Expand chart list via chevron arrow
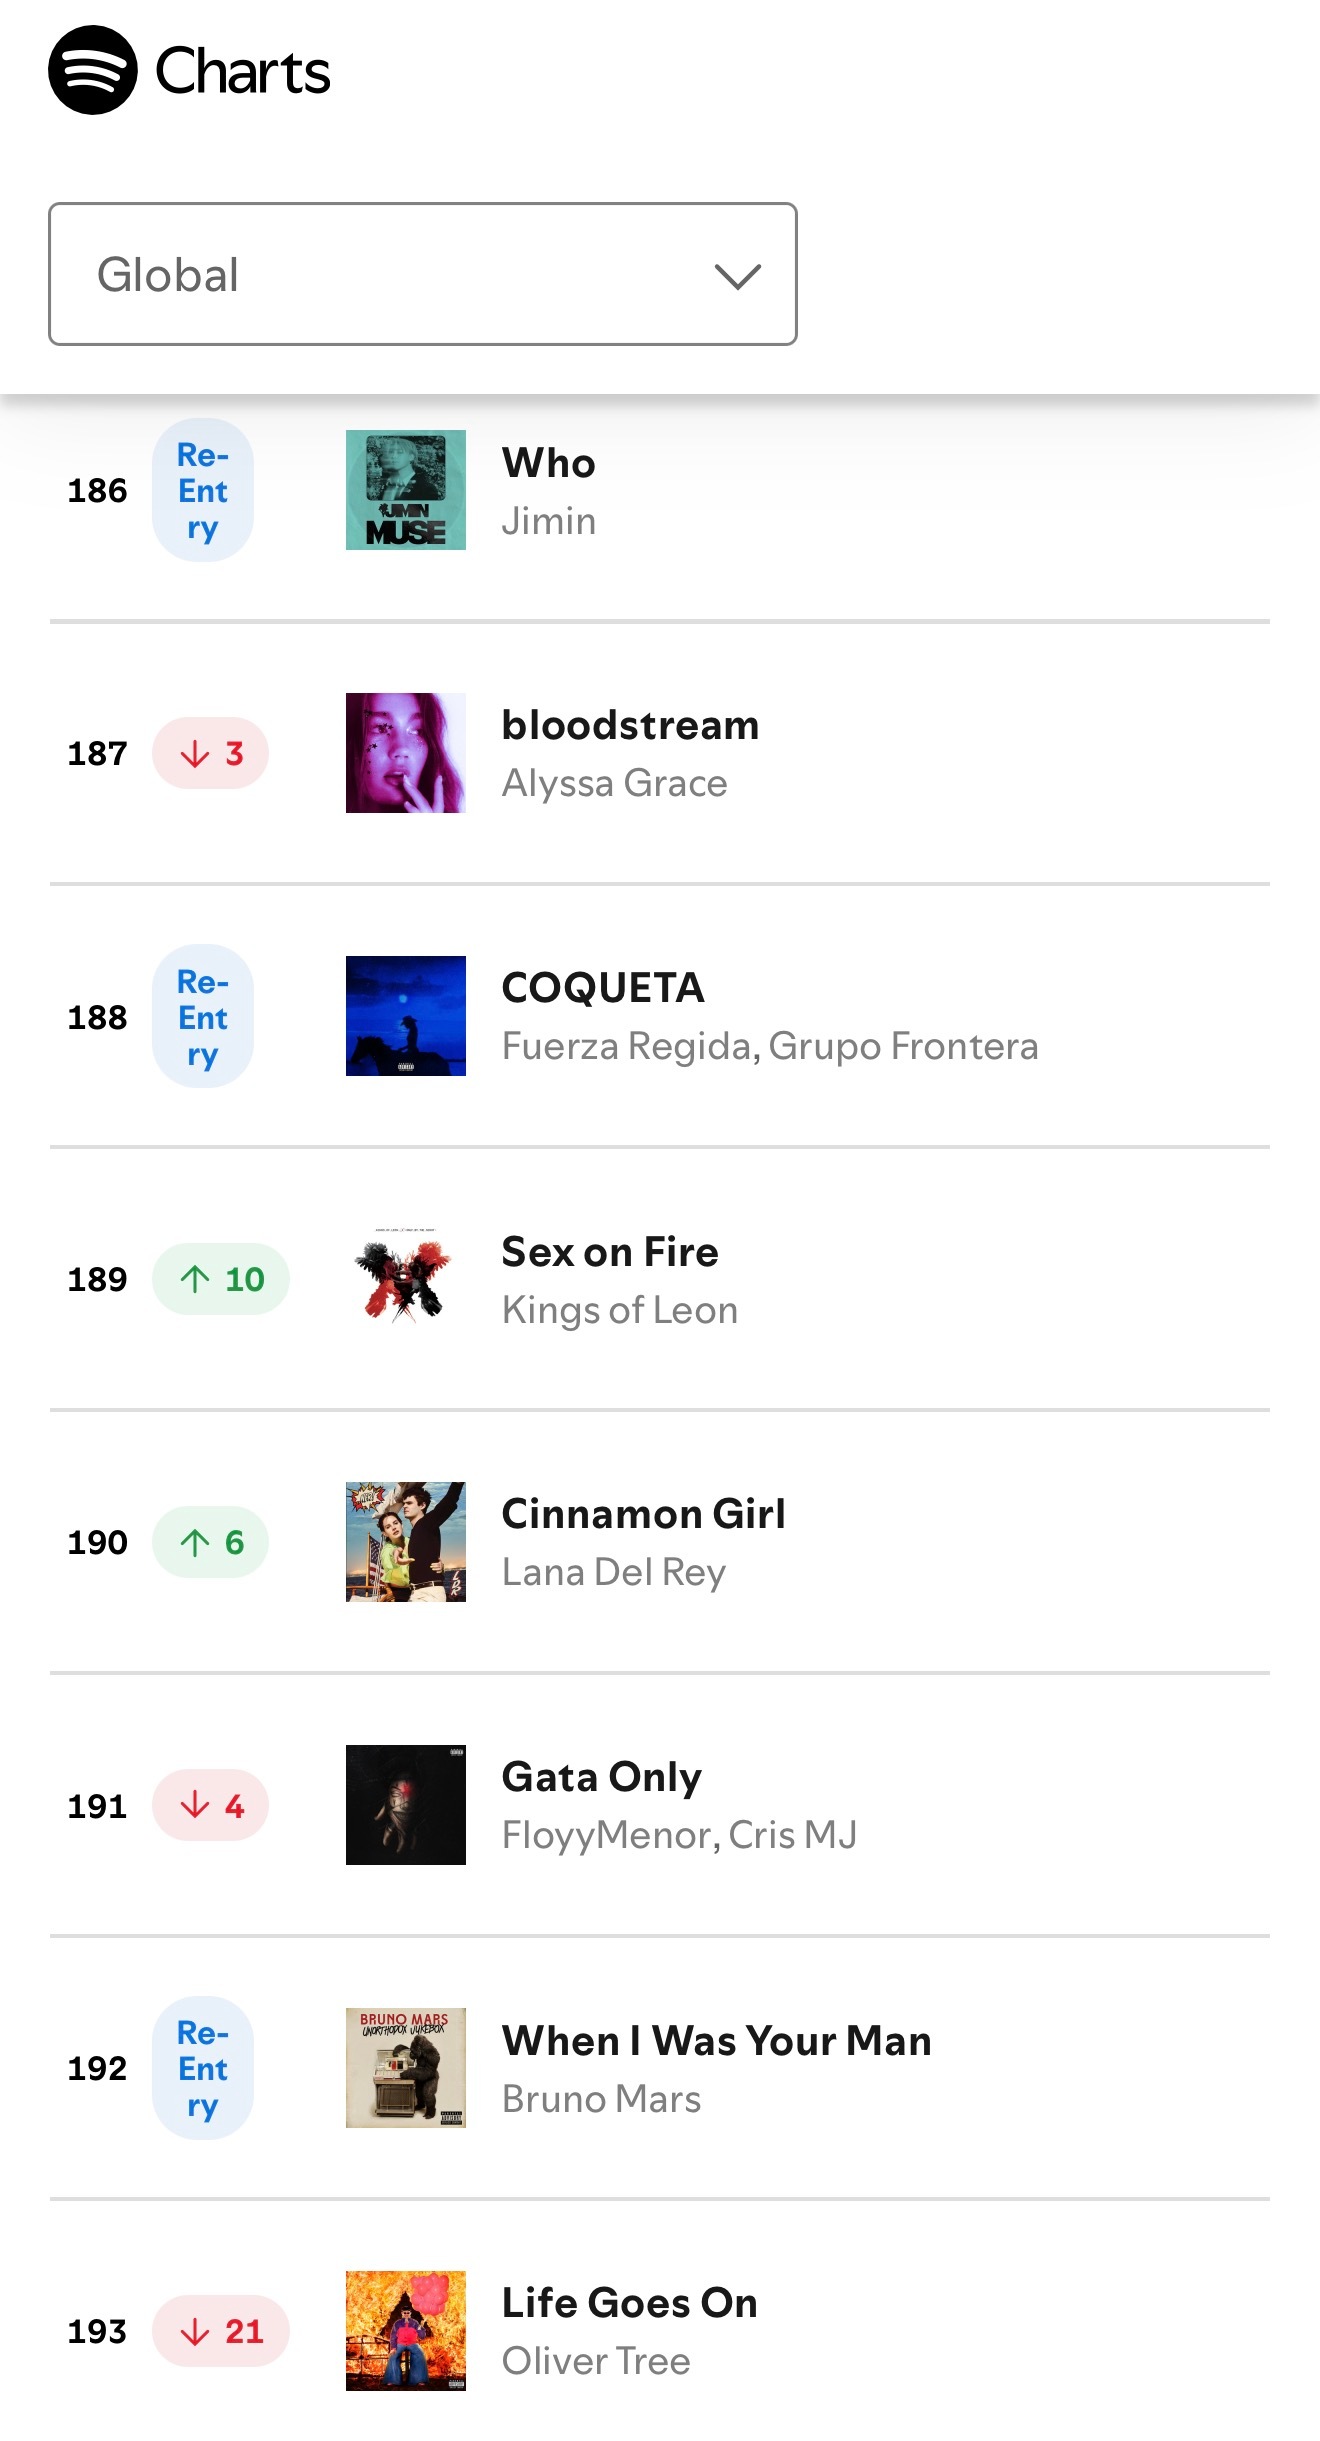 (x=738, y=276)
